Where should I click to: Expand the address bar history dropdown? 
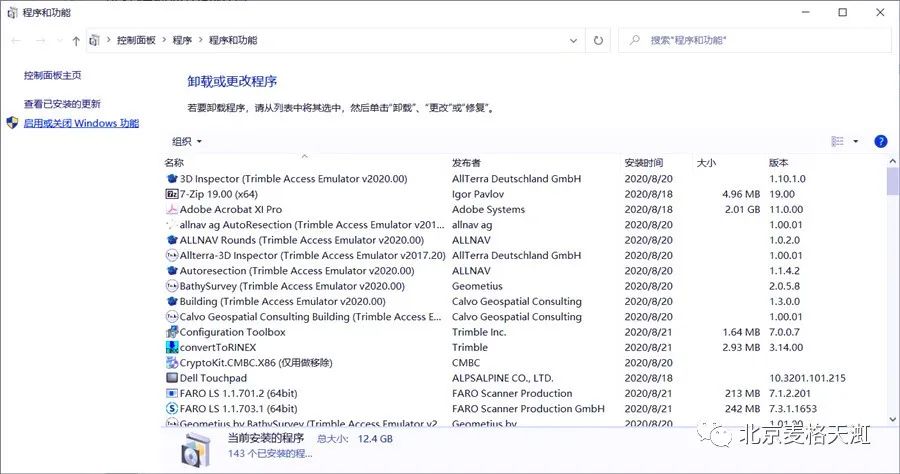[x=573, y=40]
